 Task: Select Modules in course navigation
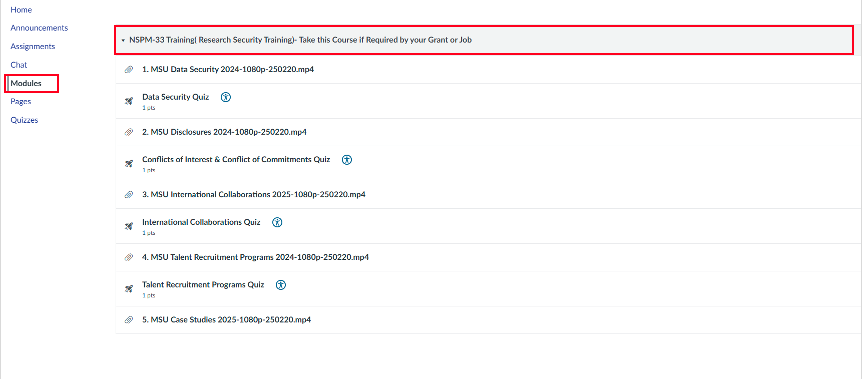[x=26, y=84]
